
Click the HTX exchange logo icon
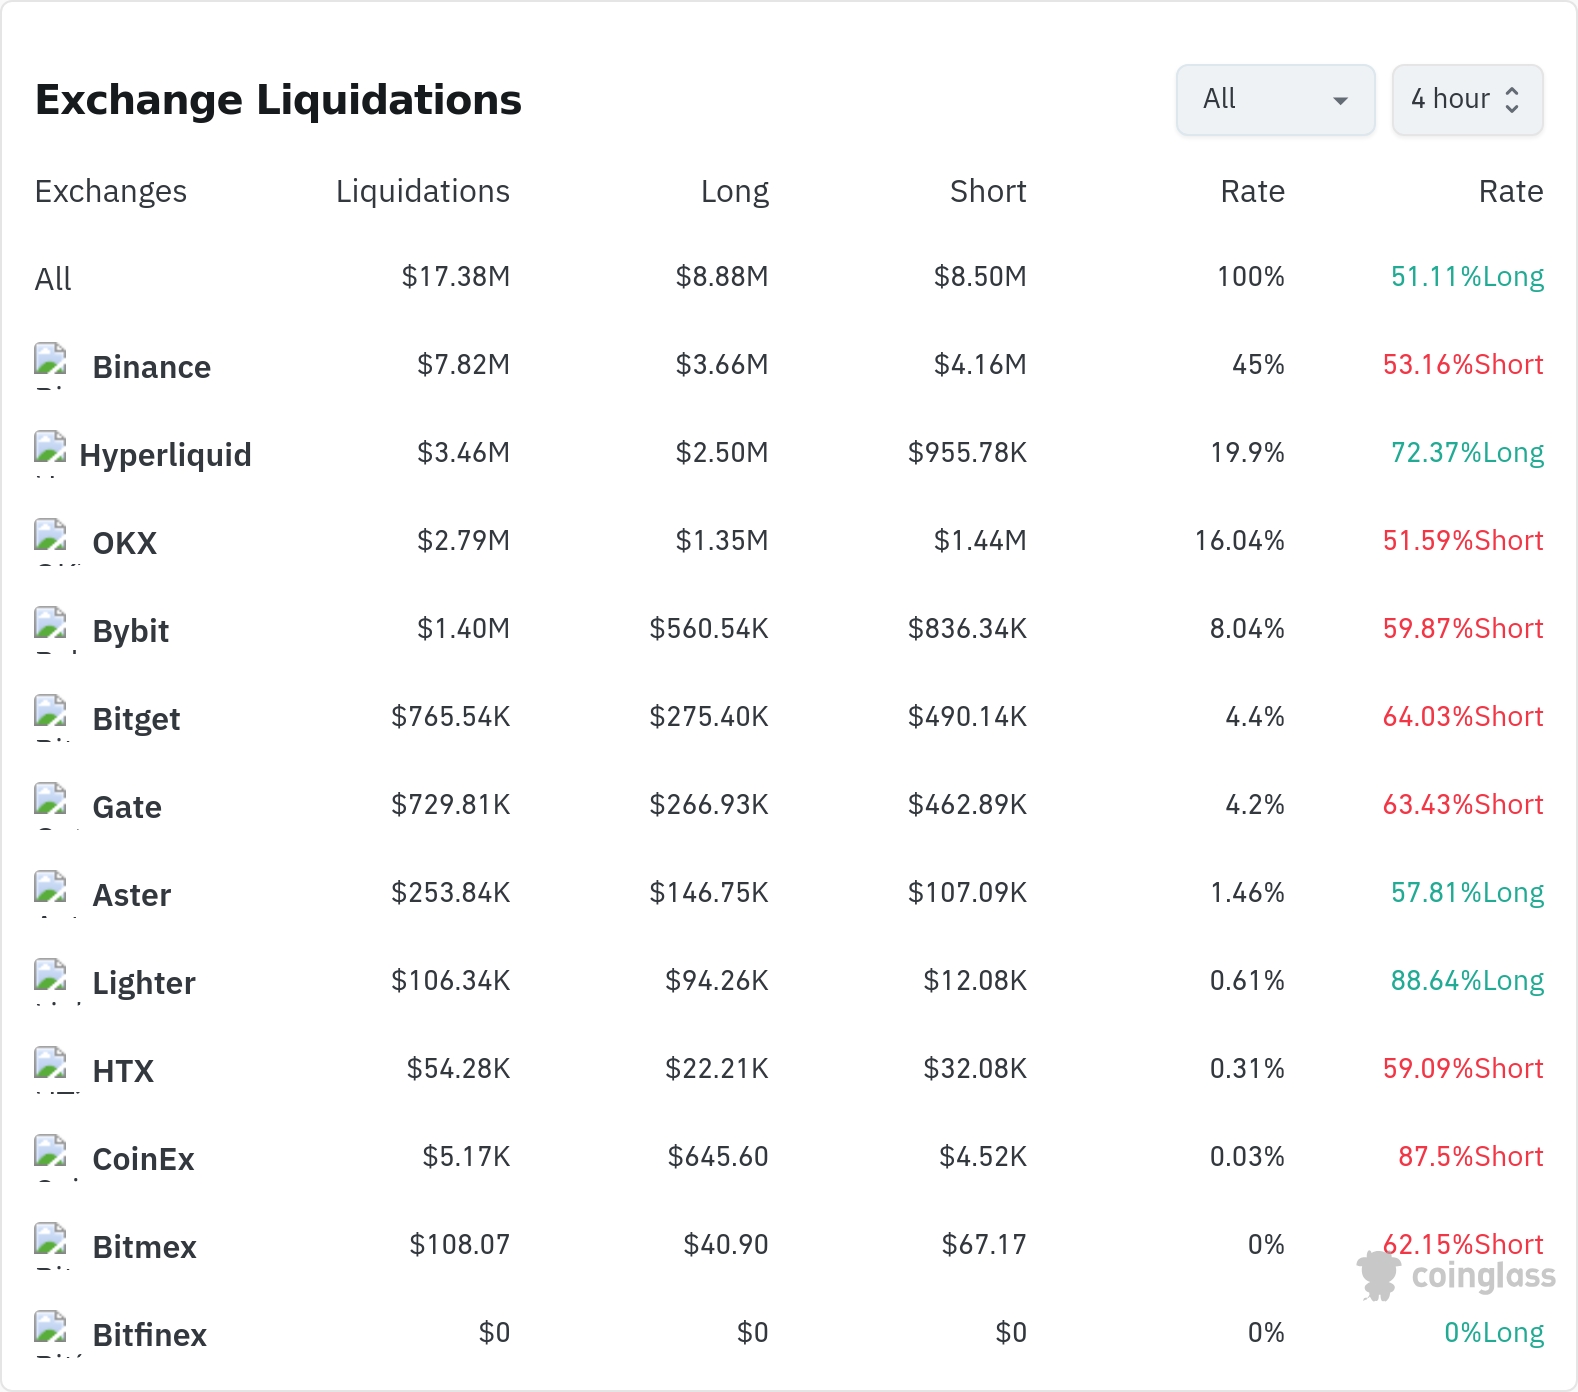pos(51,1069)
